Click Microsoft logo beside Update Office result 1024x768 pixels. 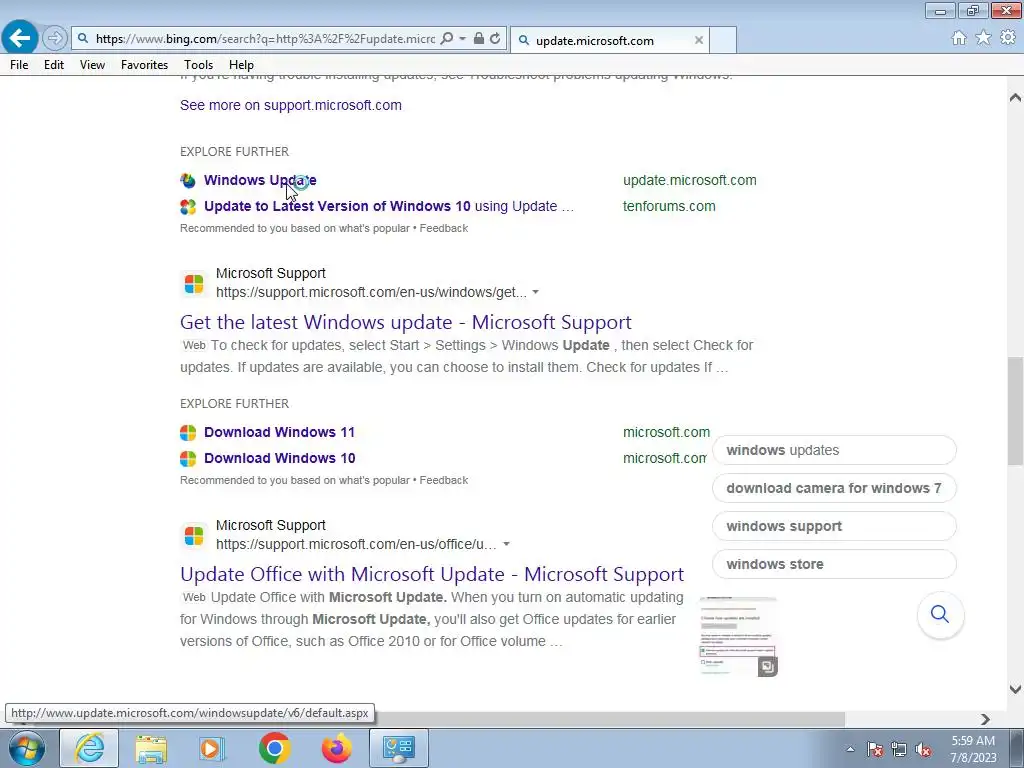pos(194,536)
